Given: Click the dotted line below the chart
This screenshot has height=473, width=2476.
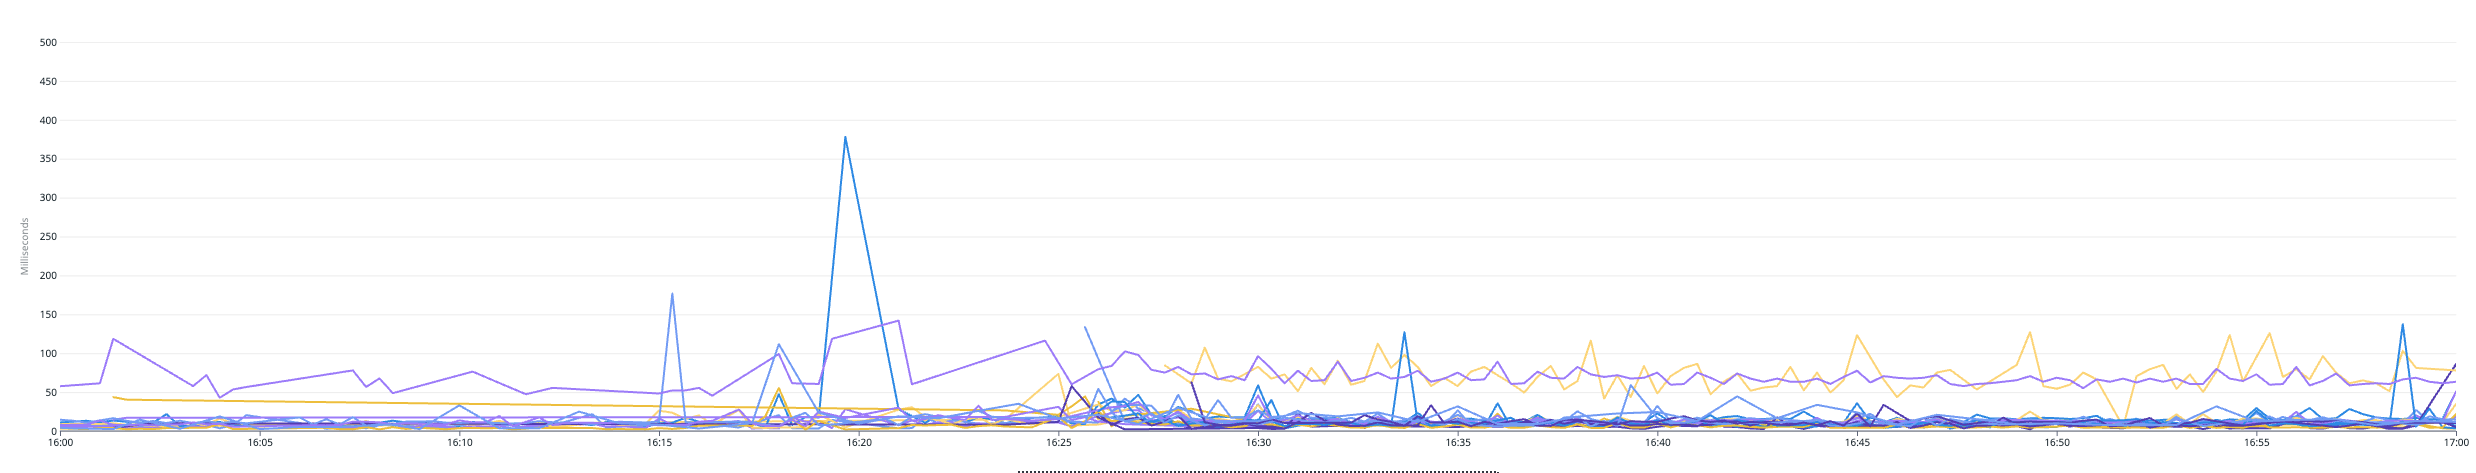Looking at the screenshot, I should pos(1258,471).
